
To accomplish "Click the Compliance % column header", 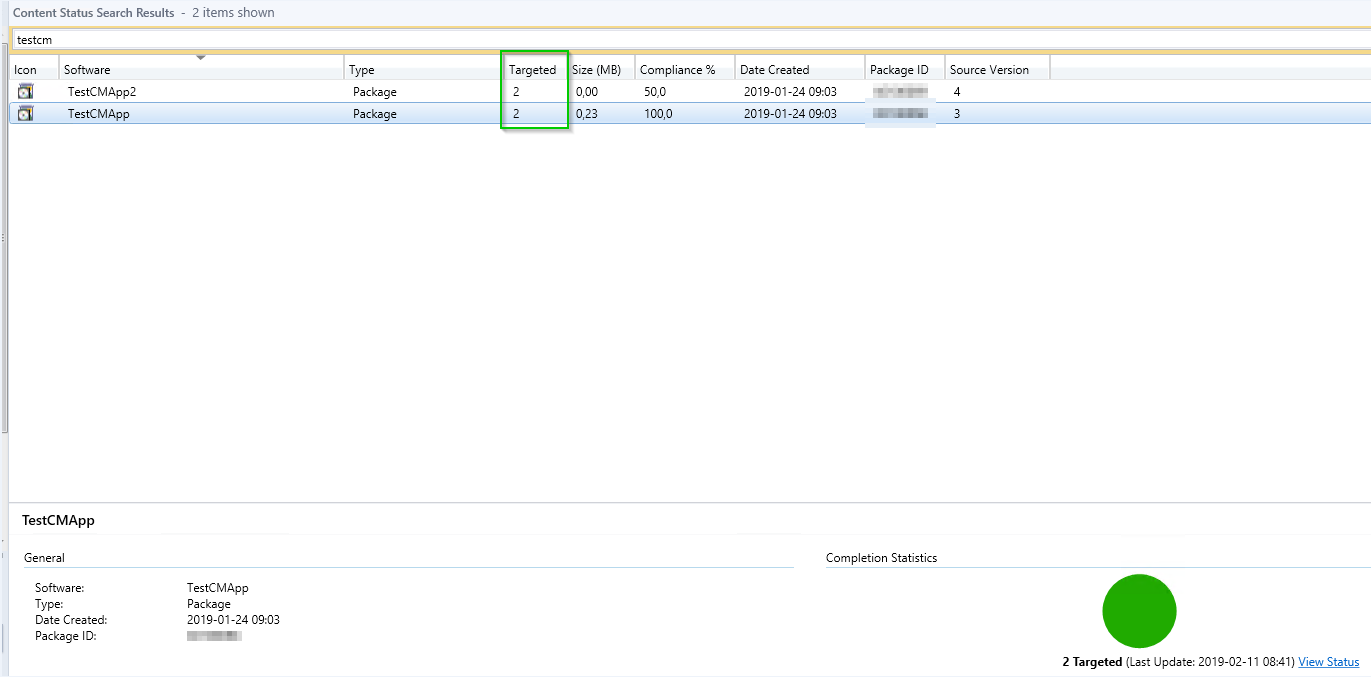I will coord(678,70).
